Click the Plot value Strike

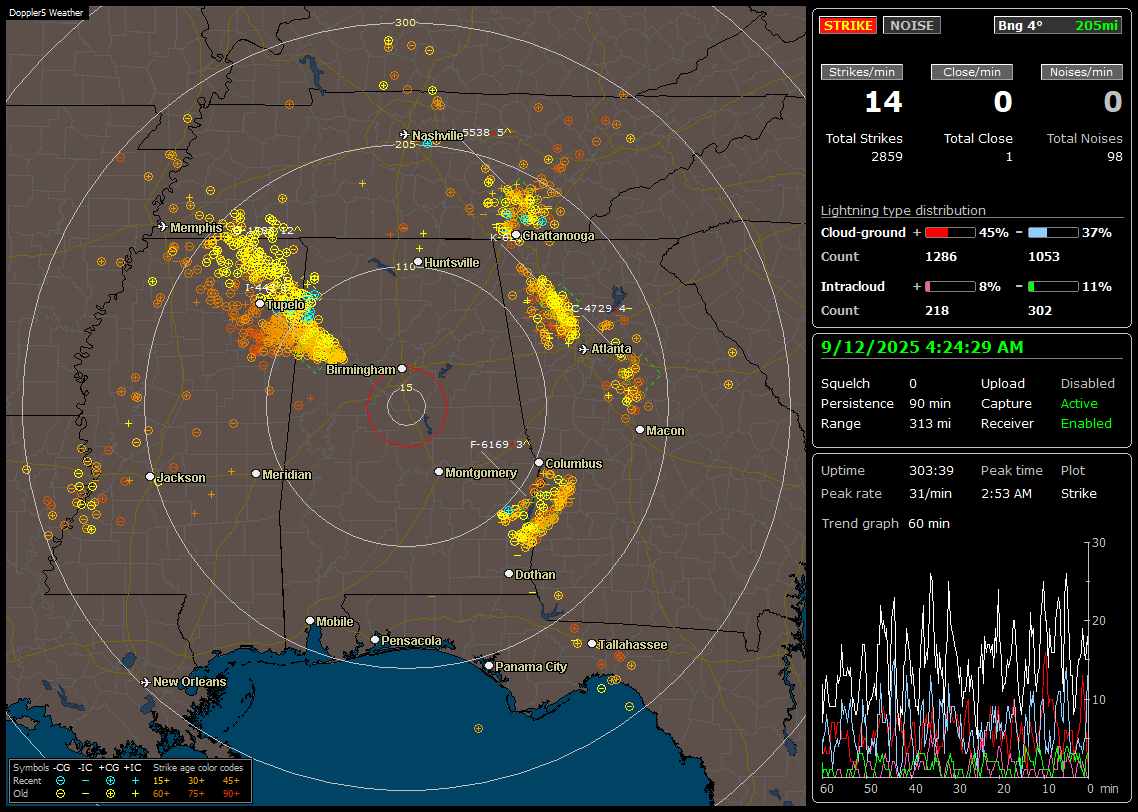click(x=1078, y=493)
